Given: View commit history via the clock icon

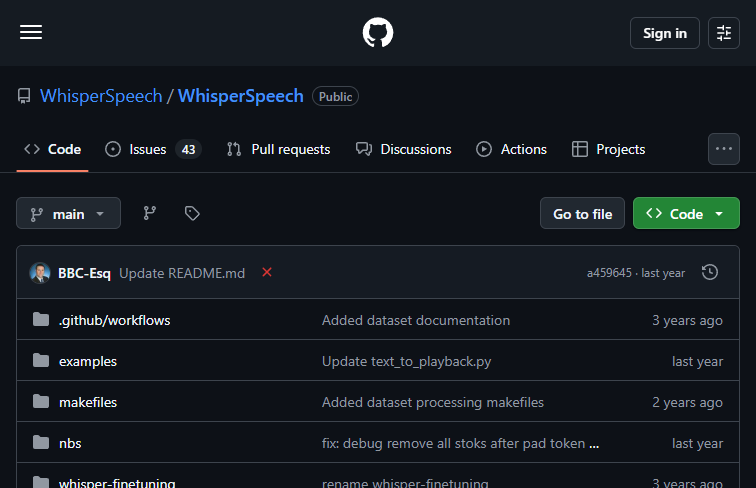Looking at the screenshot, I should (x=710, y=272).
